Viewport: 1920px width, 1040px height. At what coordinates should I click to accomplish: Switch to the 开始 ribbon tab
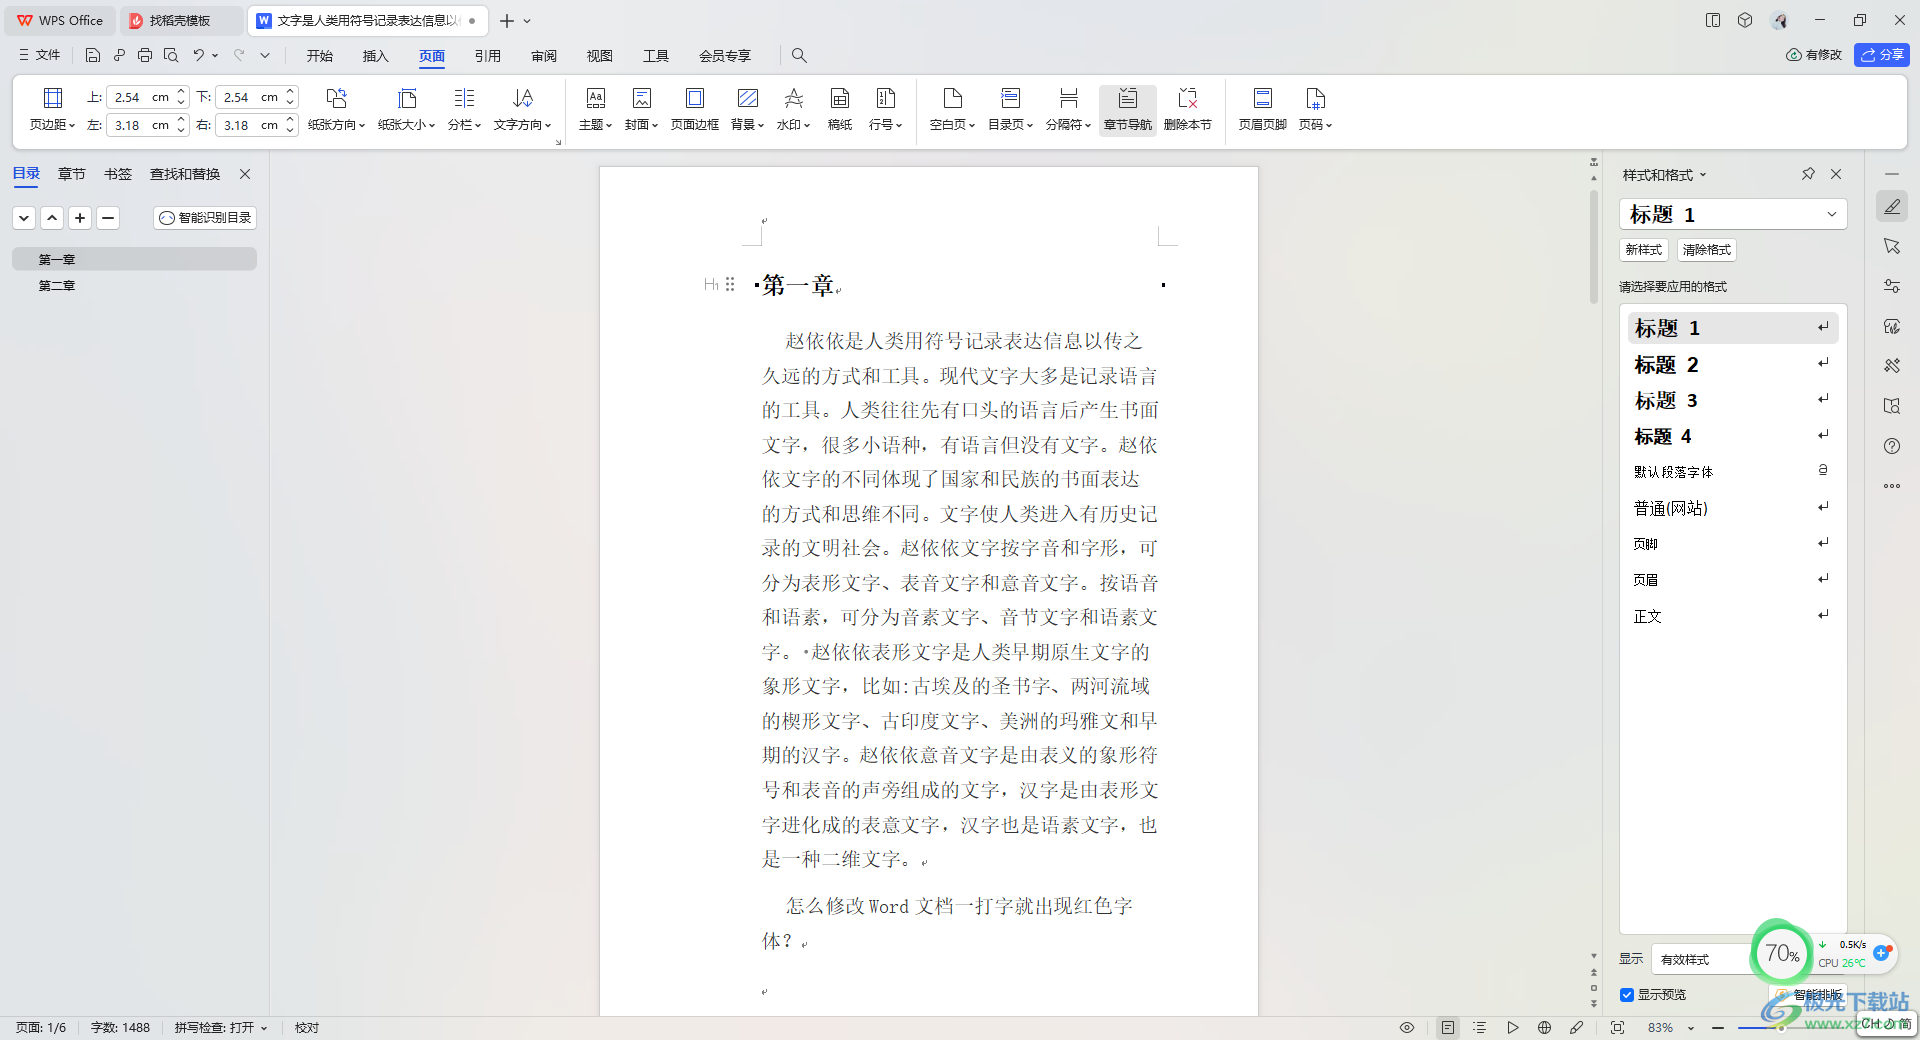coord(320,56)
